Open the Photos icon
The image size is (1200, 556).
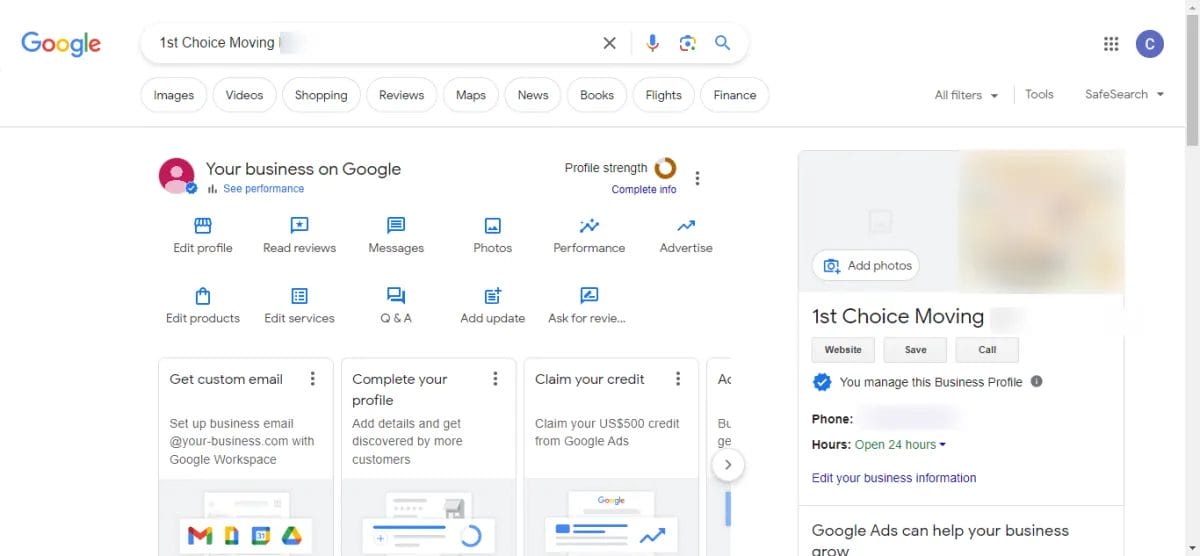click(x=492, y=226)
